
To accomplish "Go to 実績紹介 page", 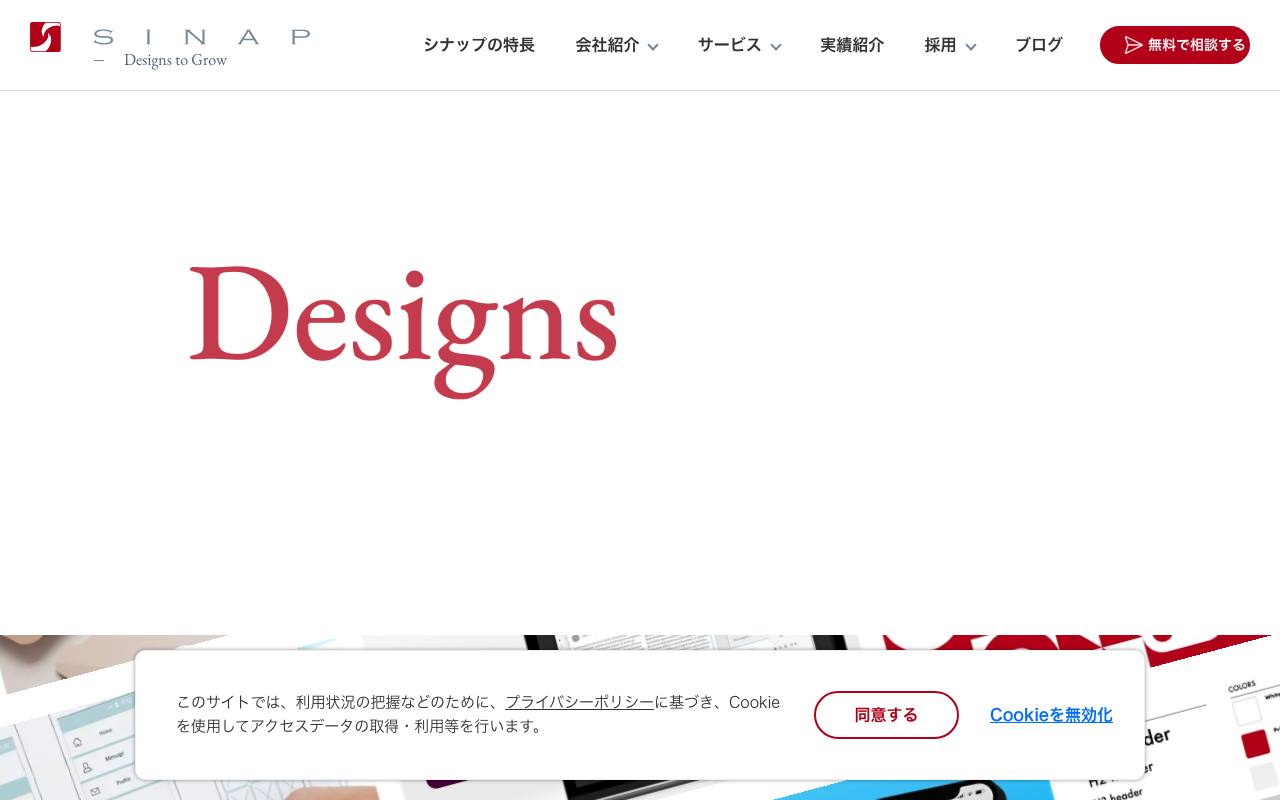I will (852, 45).
